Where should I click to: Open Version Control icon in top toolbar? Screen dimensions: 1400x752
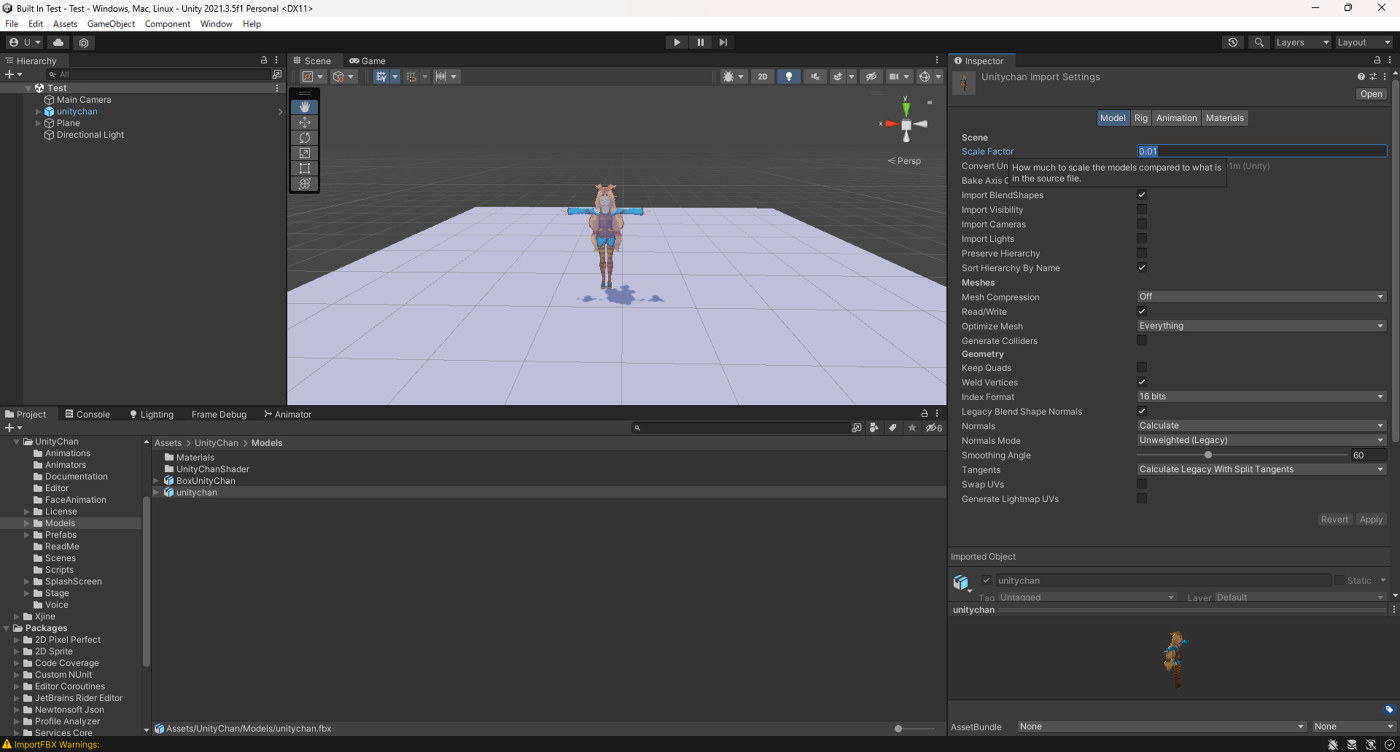(x=84, y=42)
